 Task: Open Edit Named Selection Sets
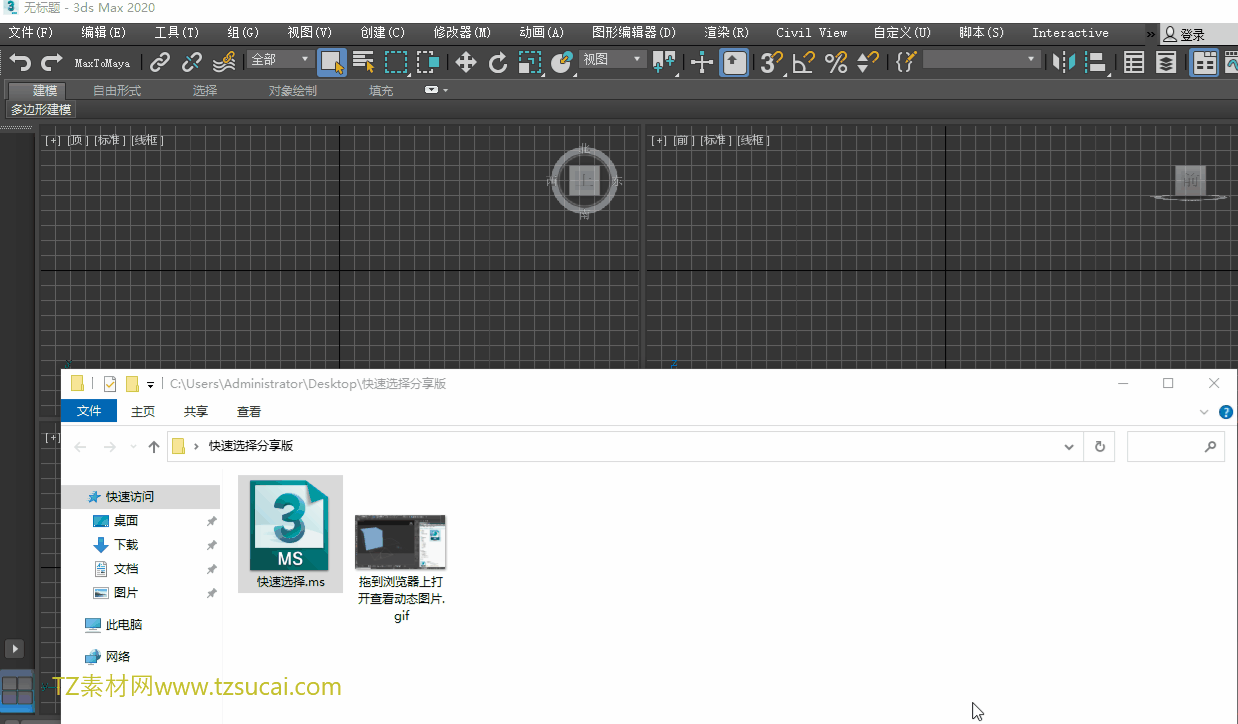[x=905, y=62]
